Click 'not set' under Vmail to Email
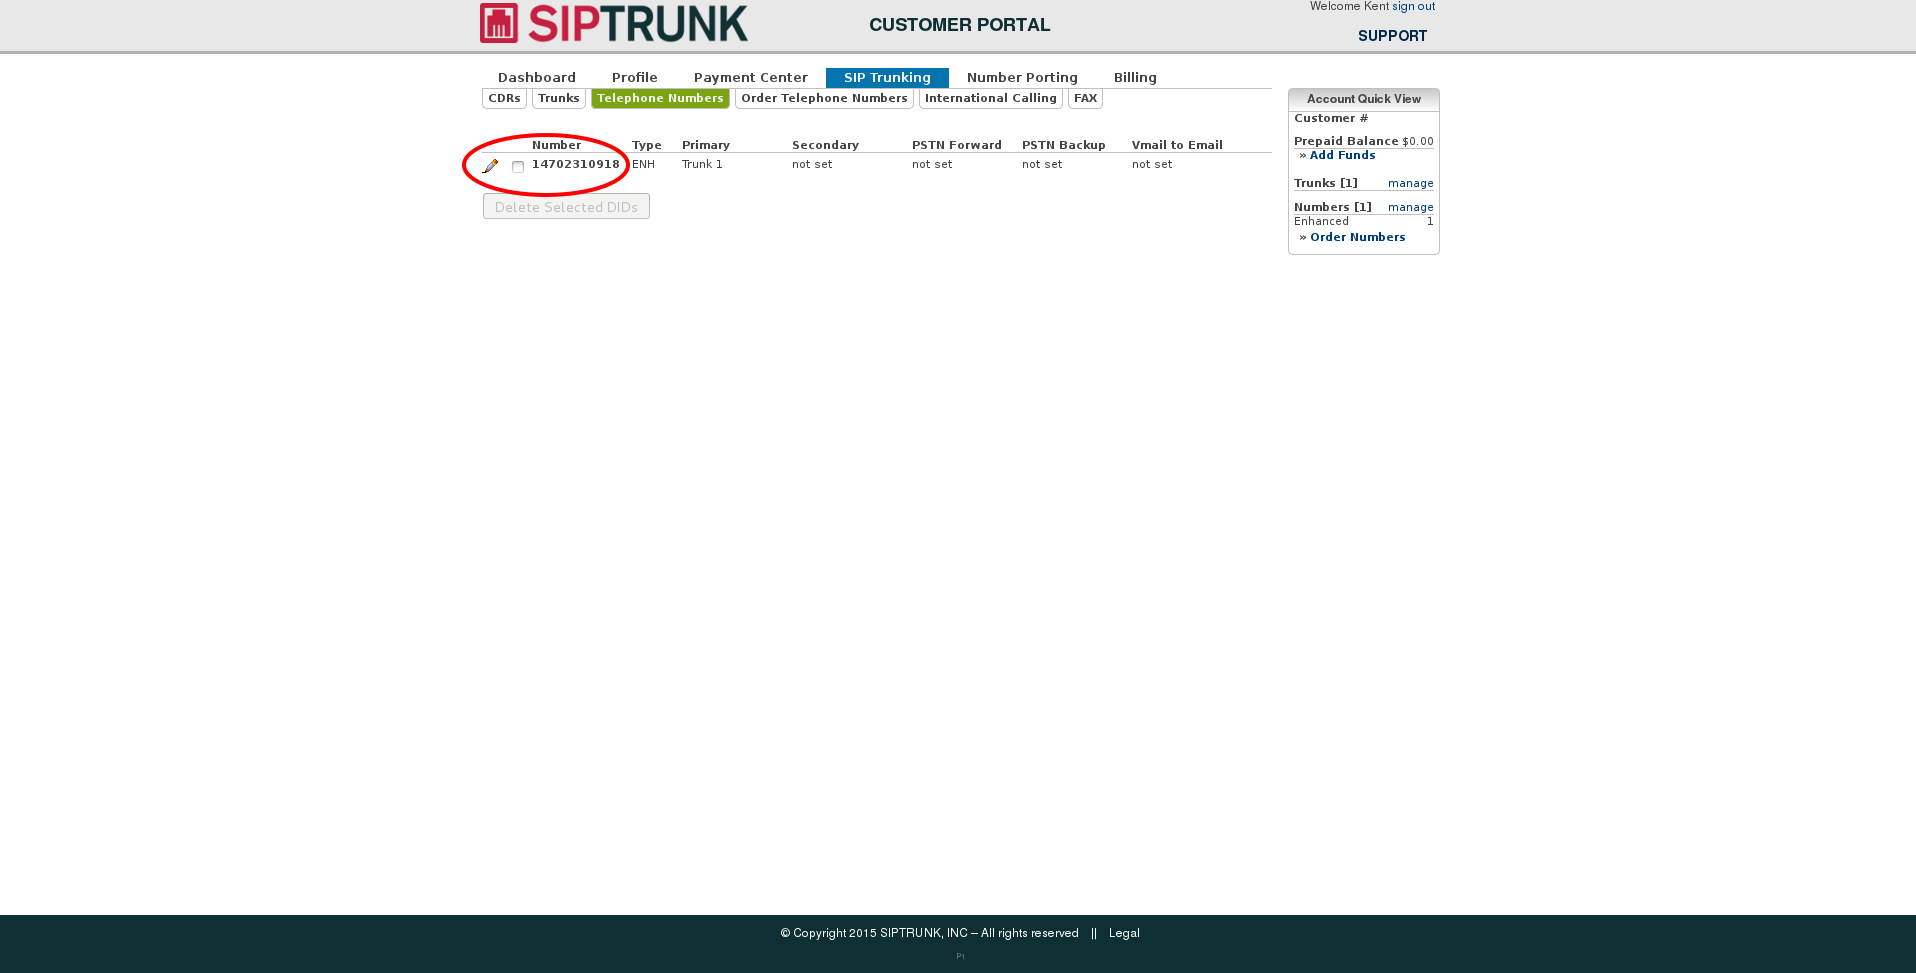The height and width of the screenshot is (973, 1916). pos(1152,165)
